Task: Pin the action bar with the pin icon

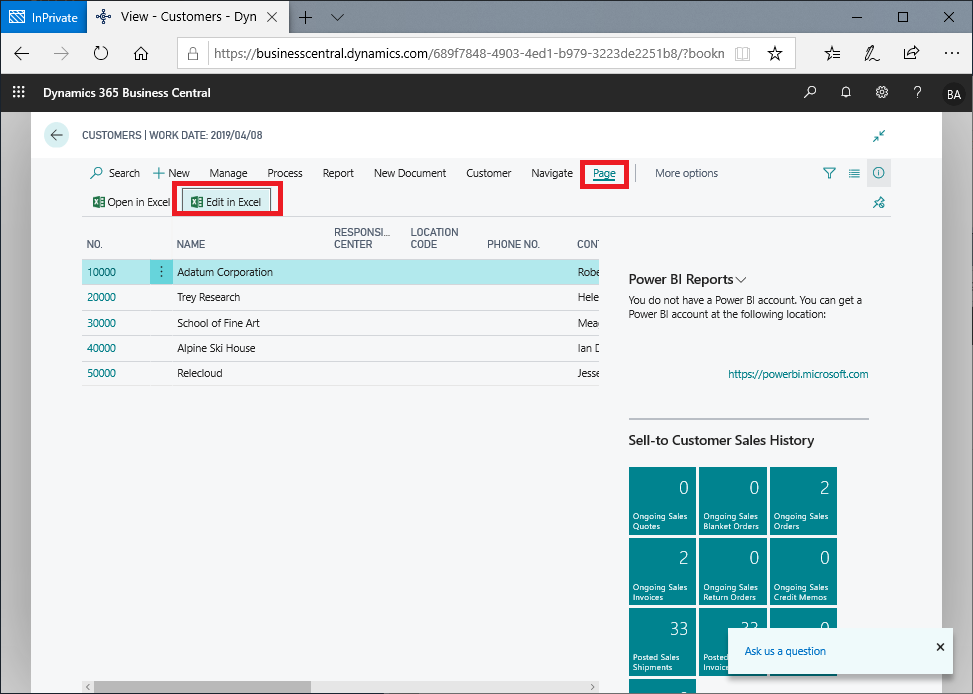Action: pos(879,202)
